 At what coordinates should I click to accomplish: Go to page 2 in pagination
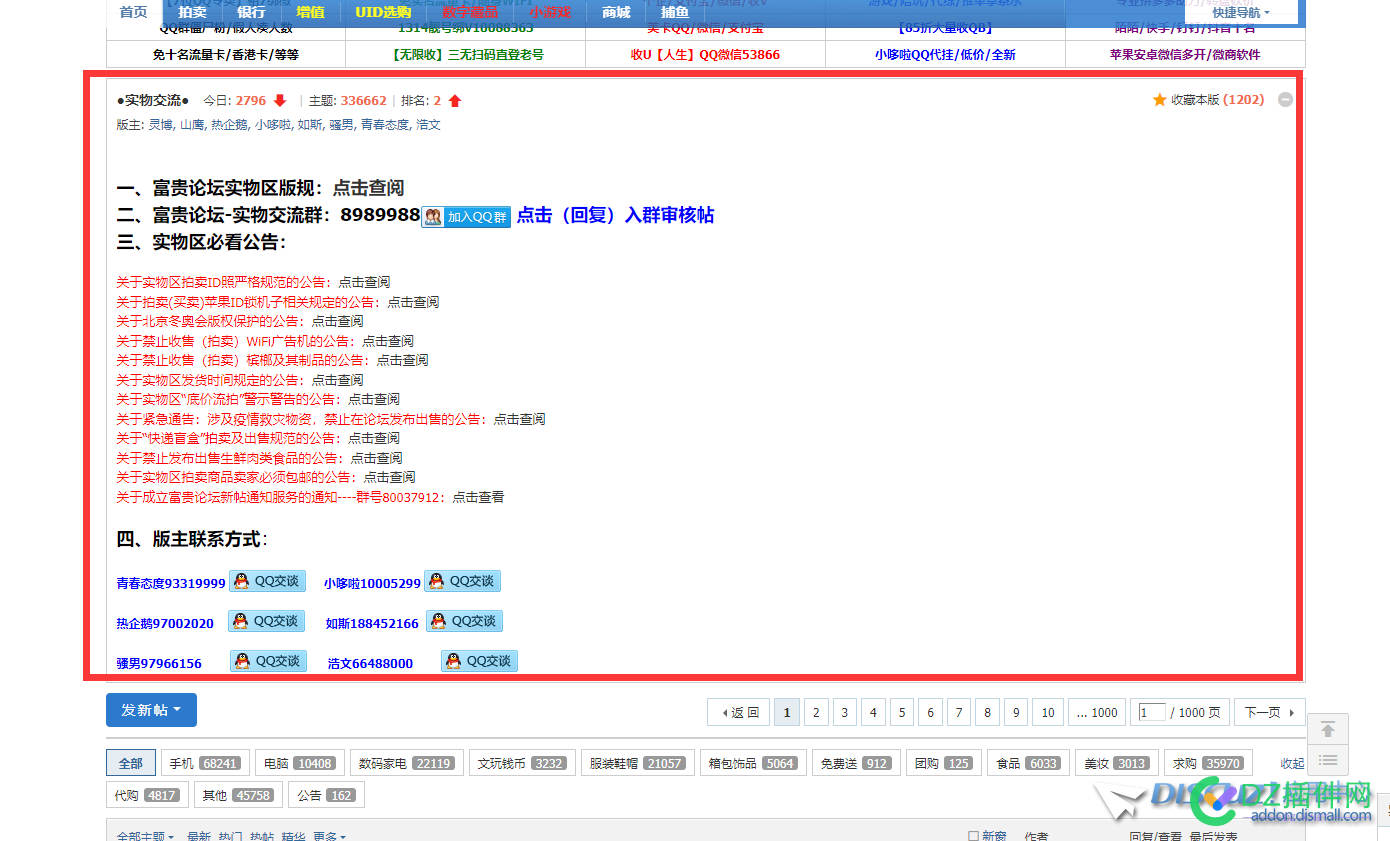pyautogui.click(x=816, y=712)
